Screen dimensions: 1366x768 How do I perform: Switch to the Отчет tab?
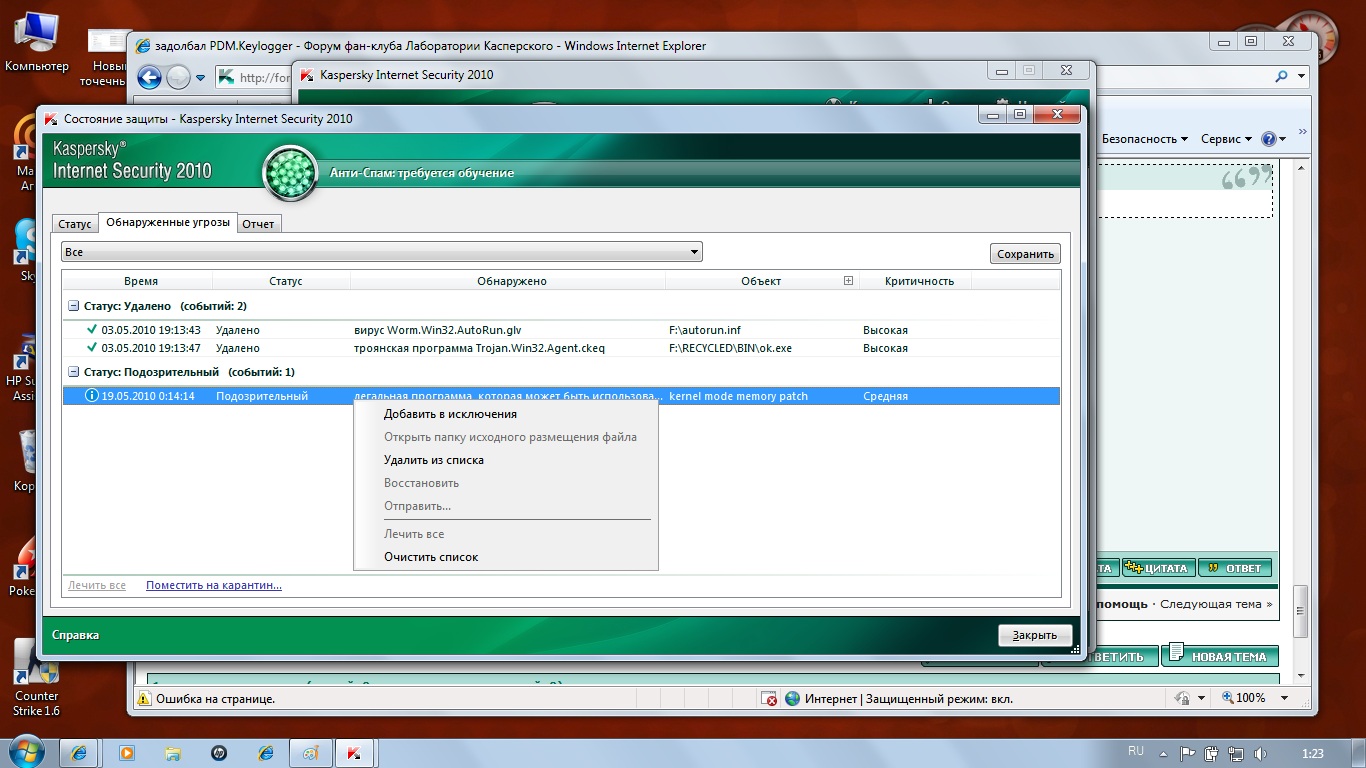[258, 224]
